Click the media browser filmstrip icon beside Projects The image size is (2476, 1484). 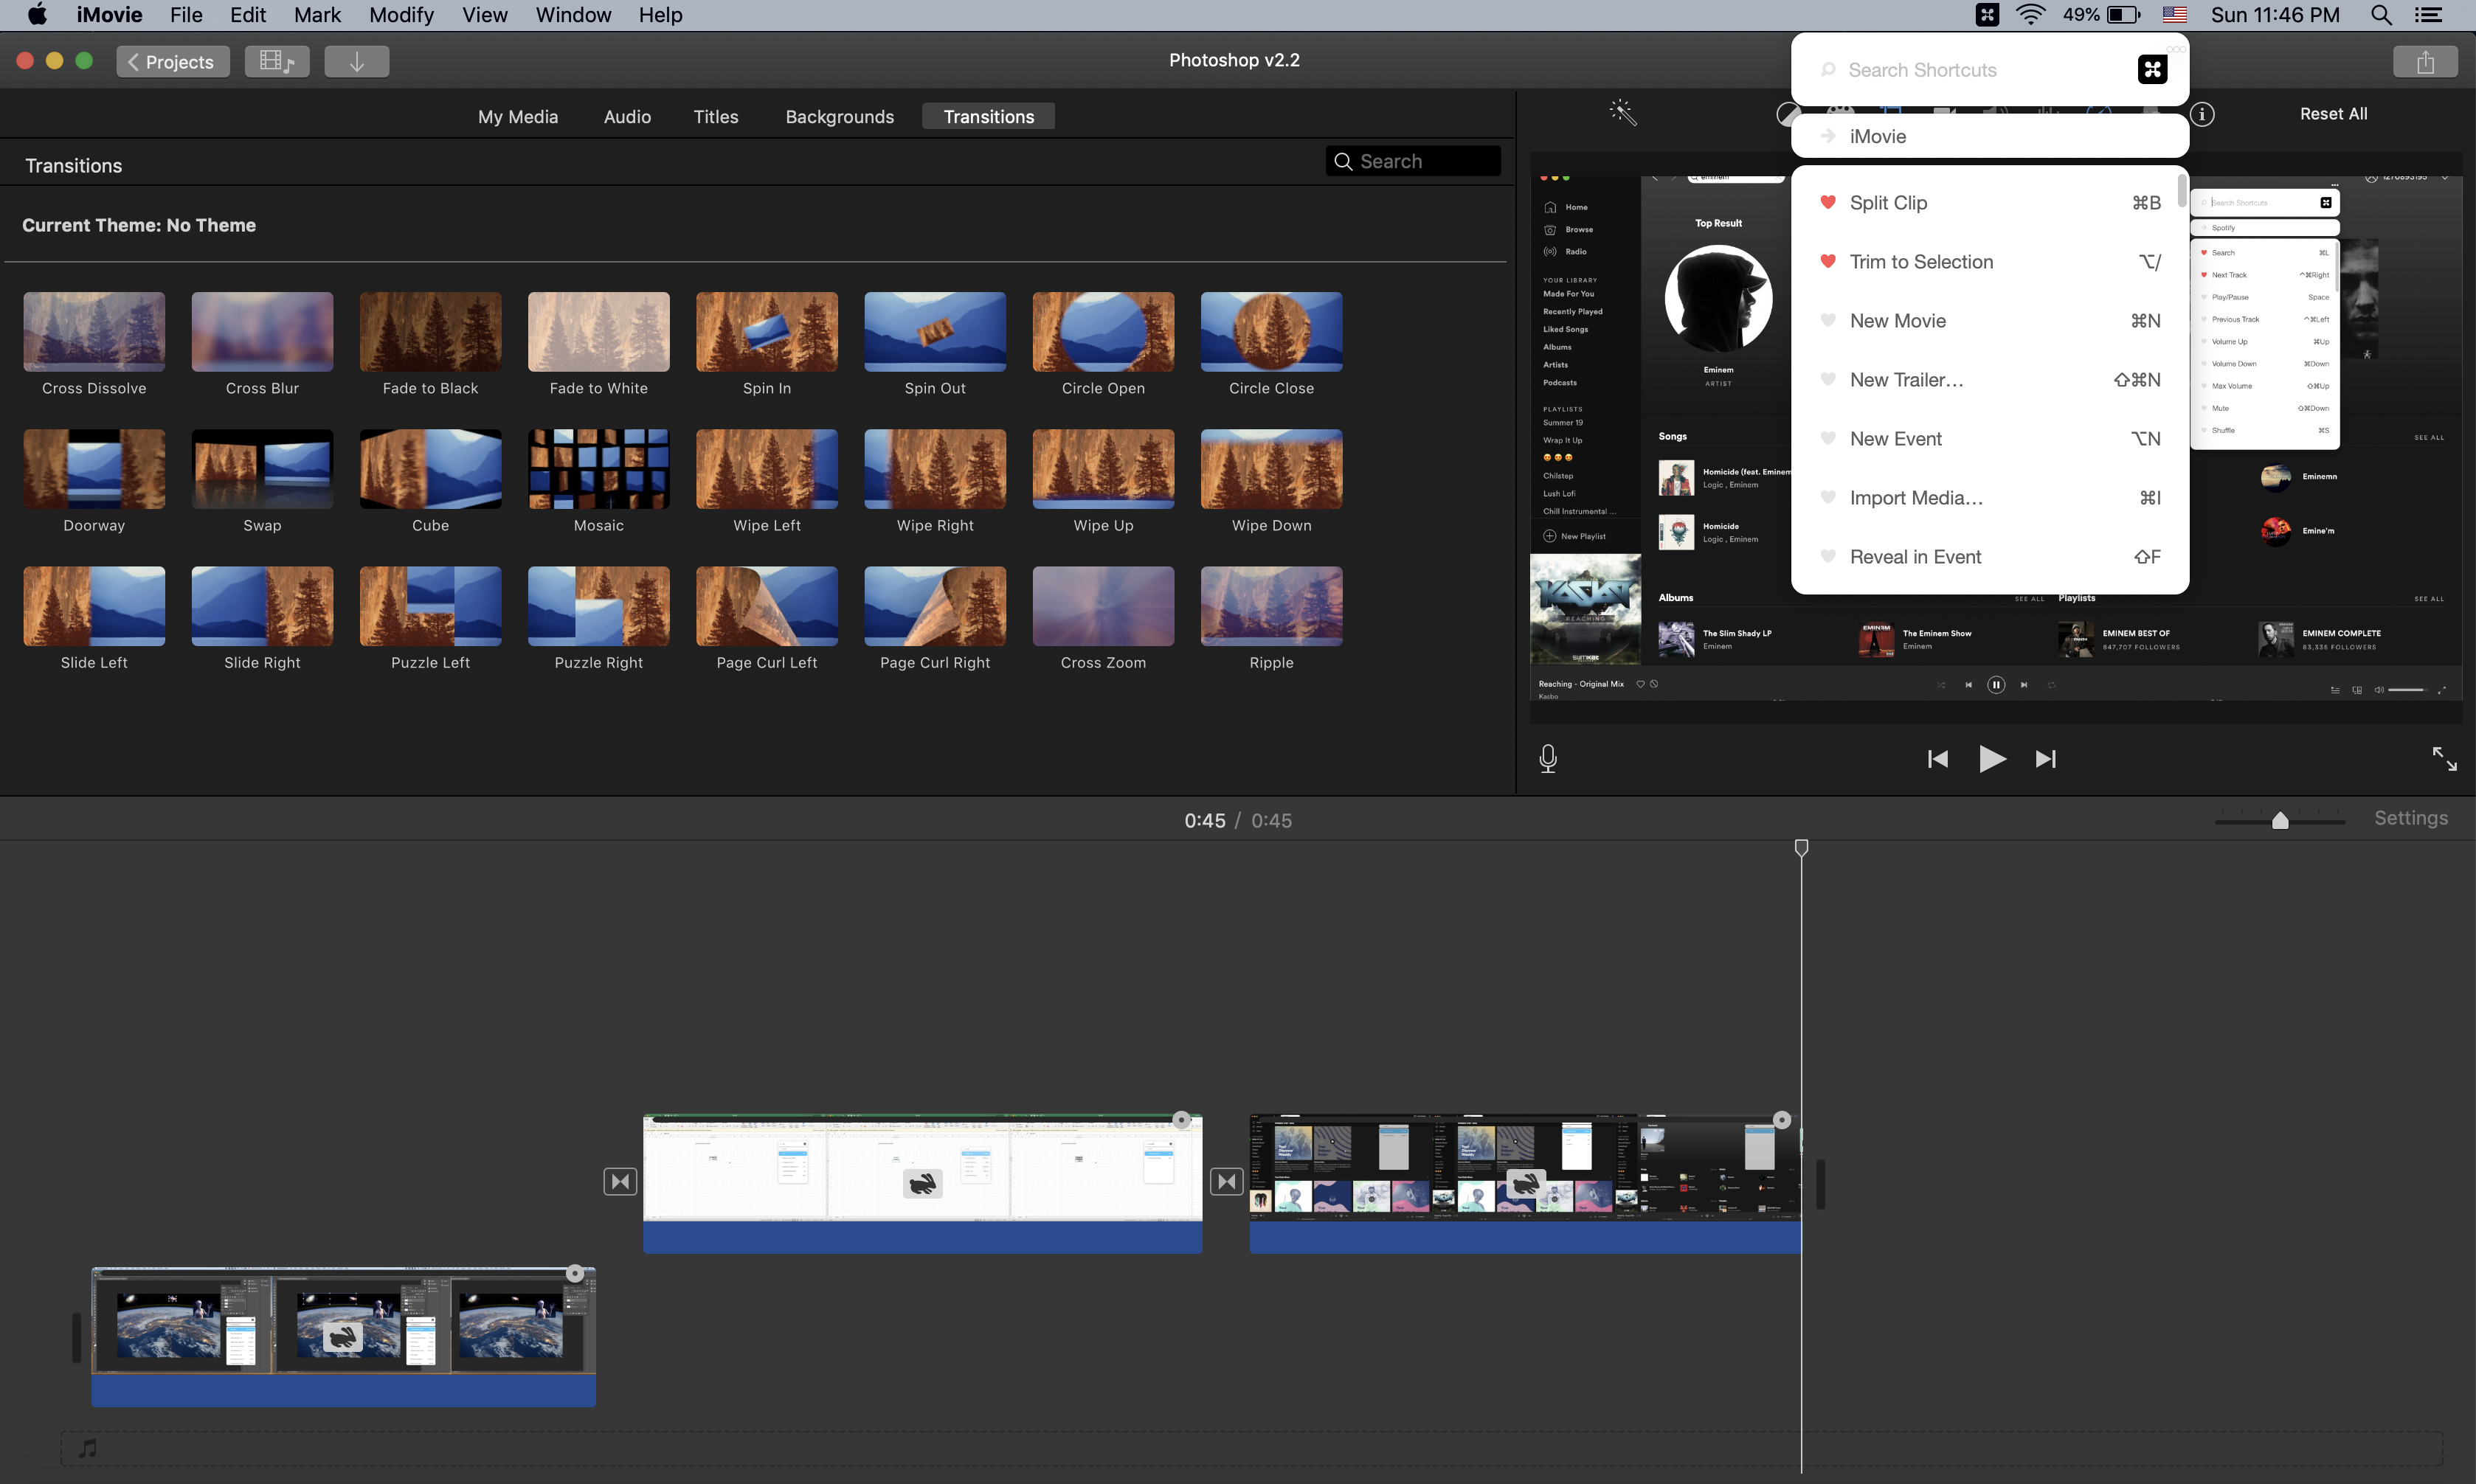click(277, 61)
